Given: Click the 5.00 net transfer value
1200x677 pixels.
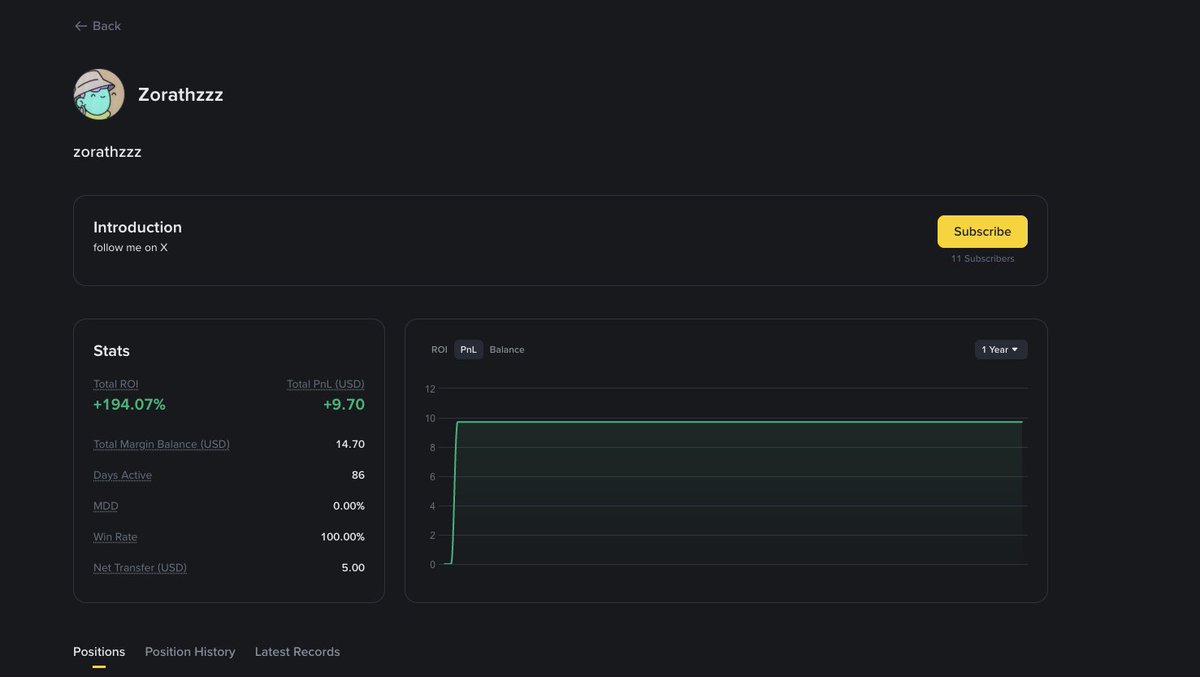Looking at the screenshot, I should click(353, 568).
